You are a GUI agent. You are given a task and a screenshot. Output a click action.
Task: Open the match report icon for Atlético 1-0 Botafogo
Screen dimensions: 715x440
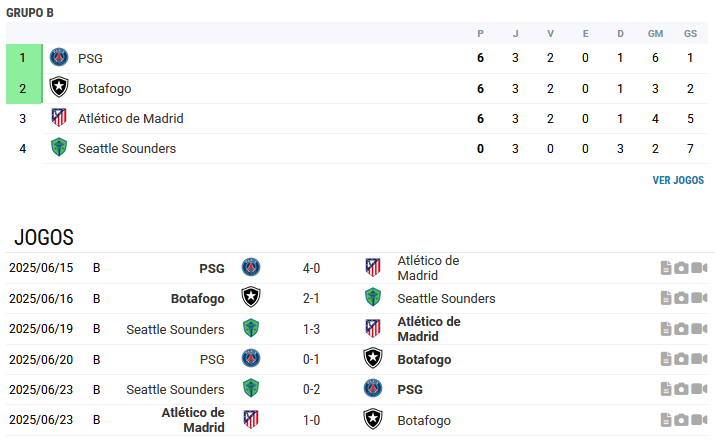666,419
